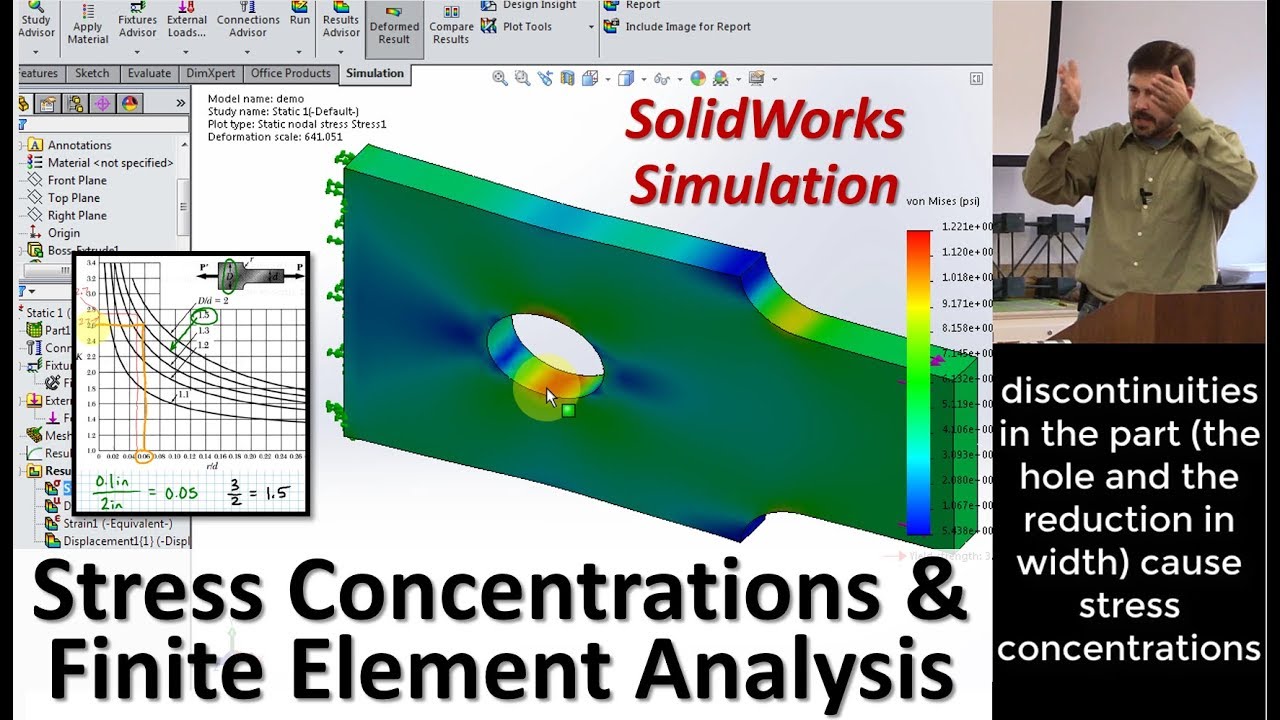Screen dimensions: 1280x720
Task: Click the green probe marker on the model
Action: 567,410
